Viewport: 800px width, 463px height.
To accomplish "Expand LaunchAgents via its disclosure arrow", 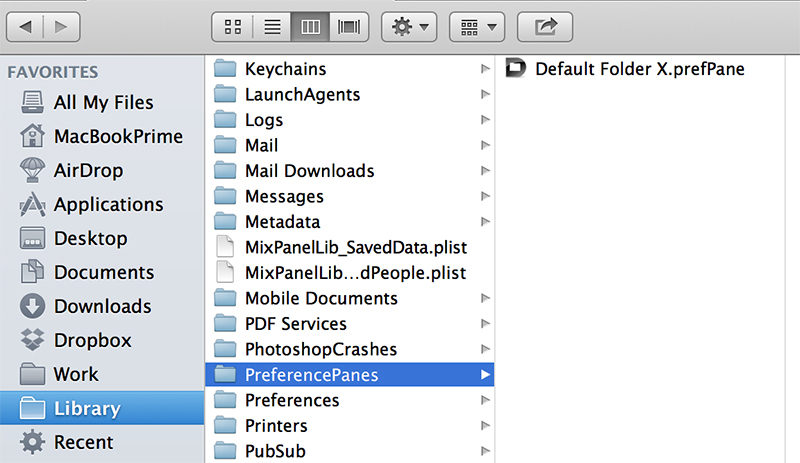I will tap(485, 94).
